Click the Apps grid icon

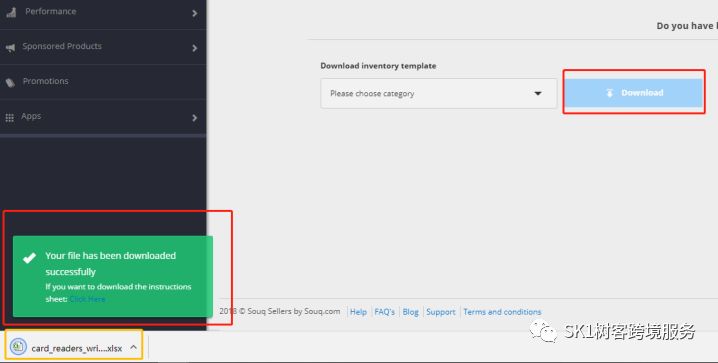pyautogui.click(x=10, y=118)
